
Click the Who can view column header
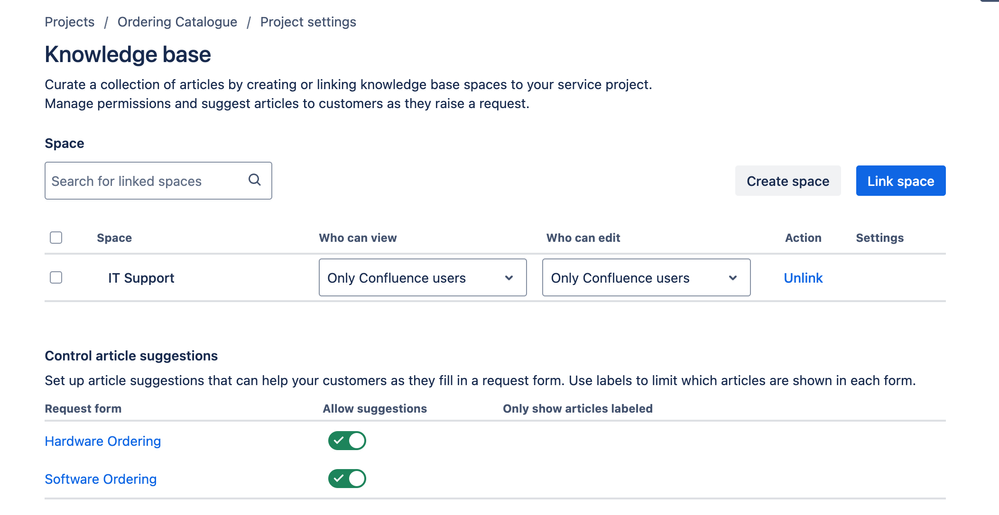pos(358,238)
